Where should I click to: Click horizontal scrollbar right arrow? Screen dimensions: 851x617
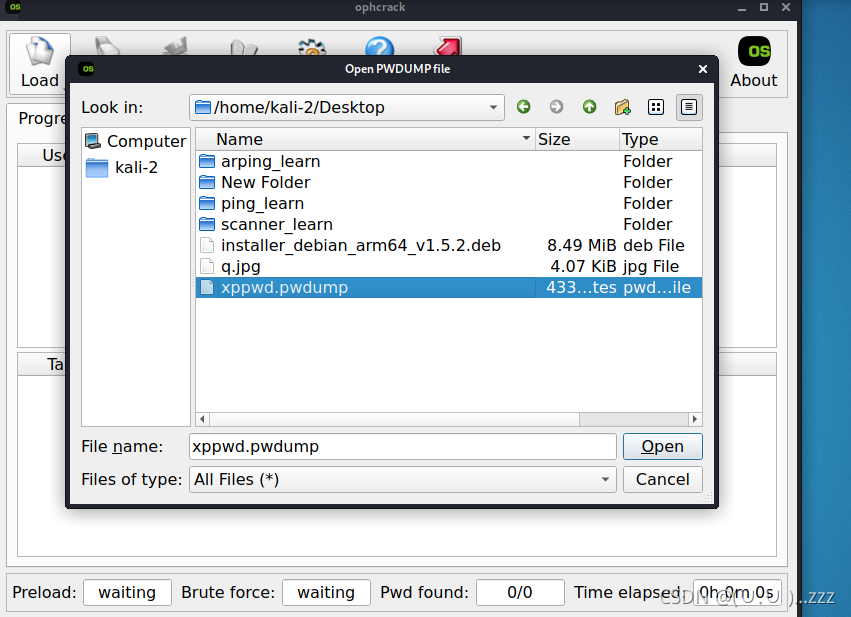pyautogui.click(x=695, y=419)
